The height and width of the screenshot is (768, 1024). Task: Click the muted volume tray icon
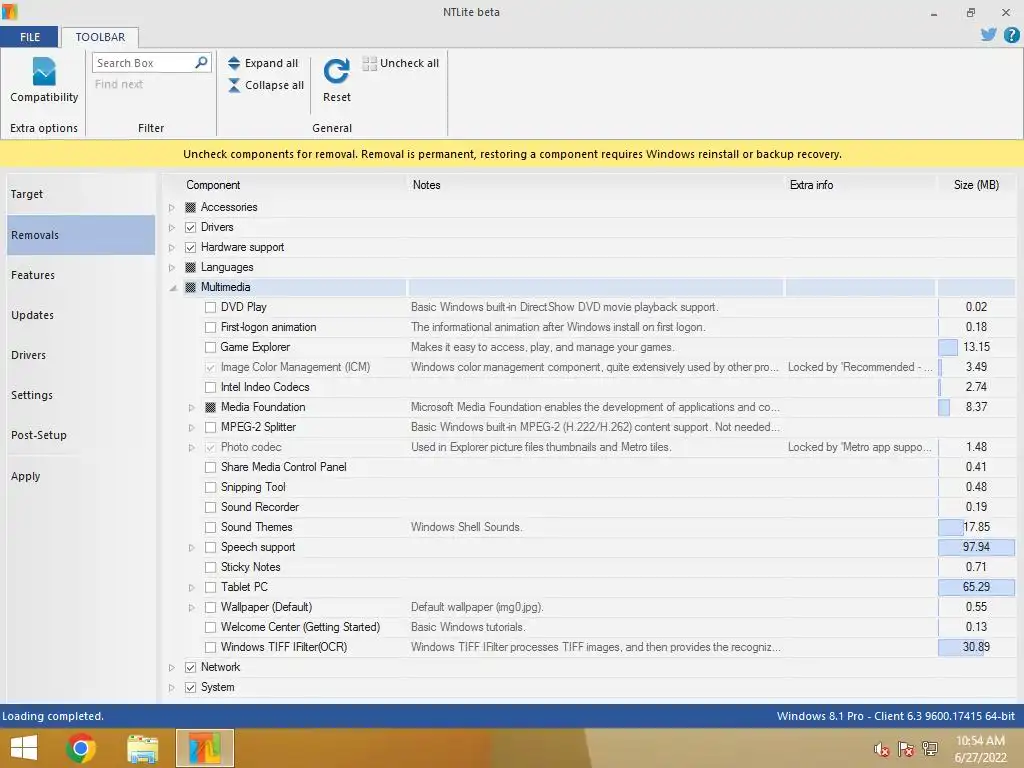pos(881,749)
